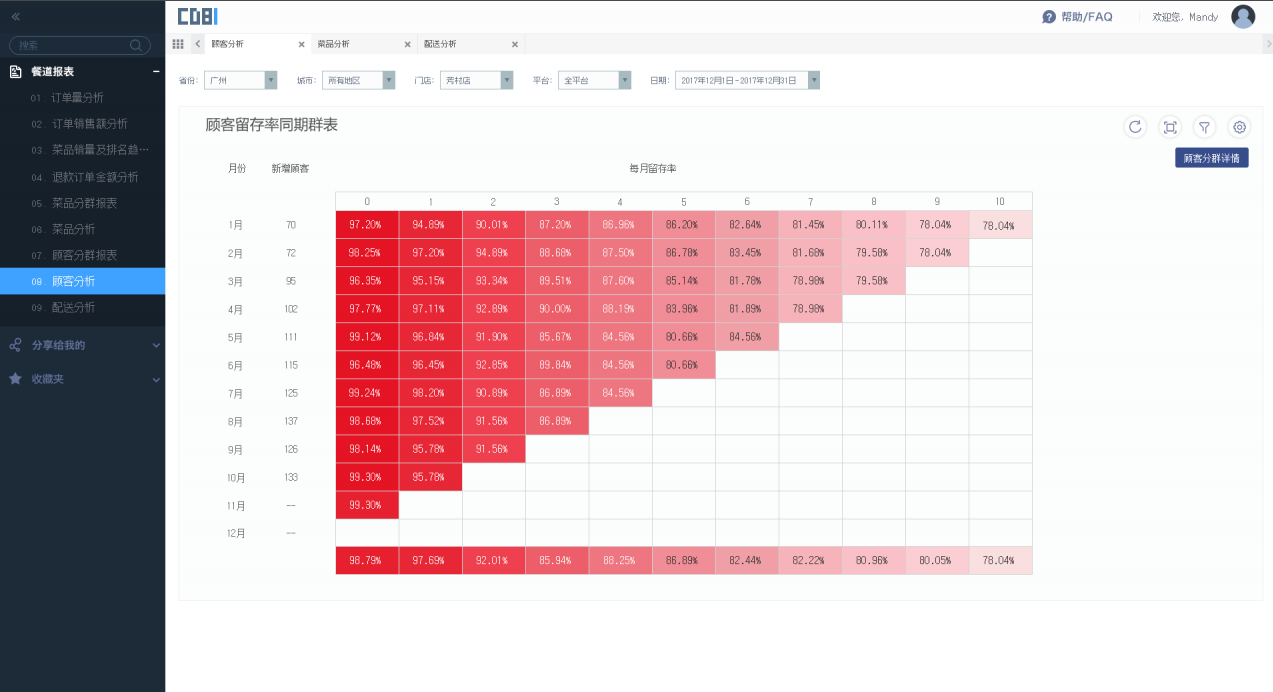Collapse the sidebar with the double-chevron icon
Image resolution: width=1273 pixels, height=692 pixels.
[x=15, y=17]
